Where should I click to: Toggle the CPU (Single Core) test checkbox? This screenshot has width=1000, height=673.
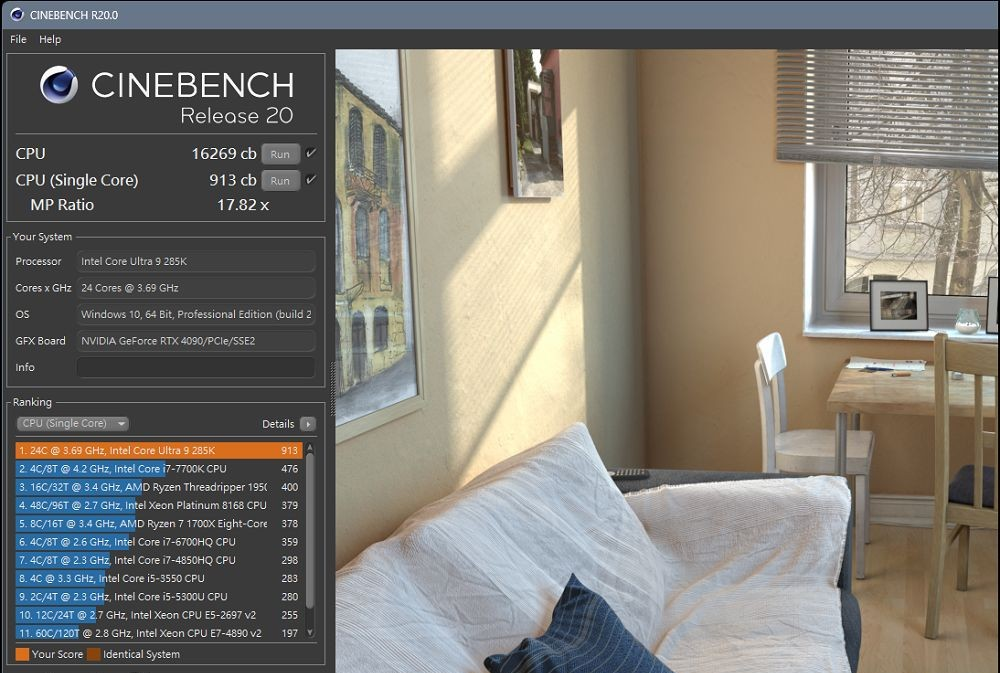coord(311,180)
